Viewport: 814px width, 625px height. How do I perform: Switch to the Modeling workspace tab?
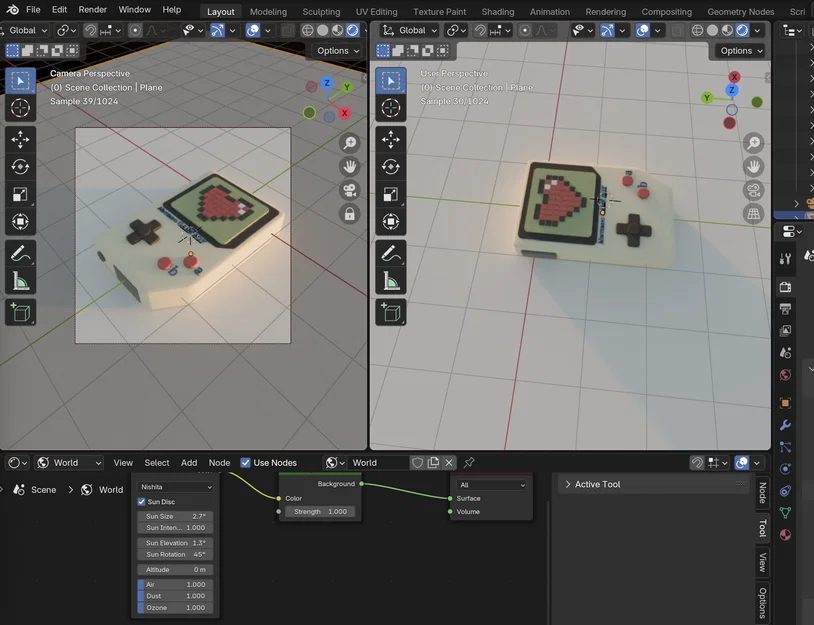pyautogui.click(x=268, y=11)
